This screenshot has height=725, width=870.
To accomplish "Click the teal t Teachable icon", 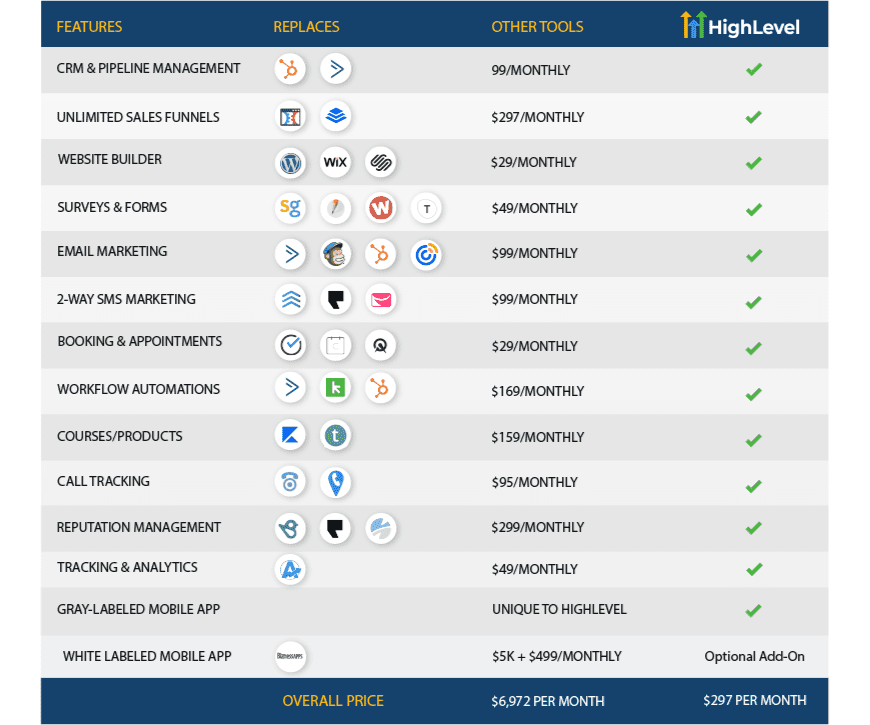I will click(336, 435).
